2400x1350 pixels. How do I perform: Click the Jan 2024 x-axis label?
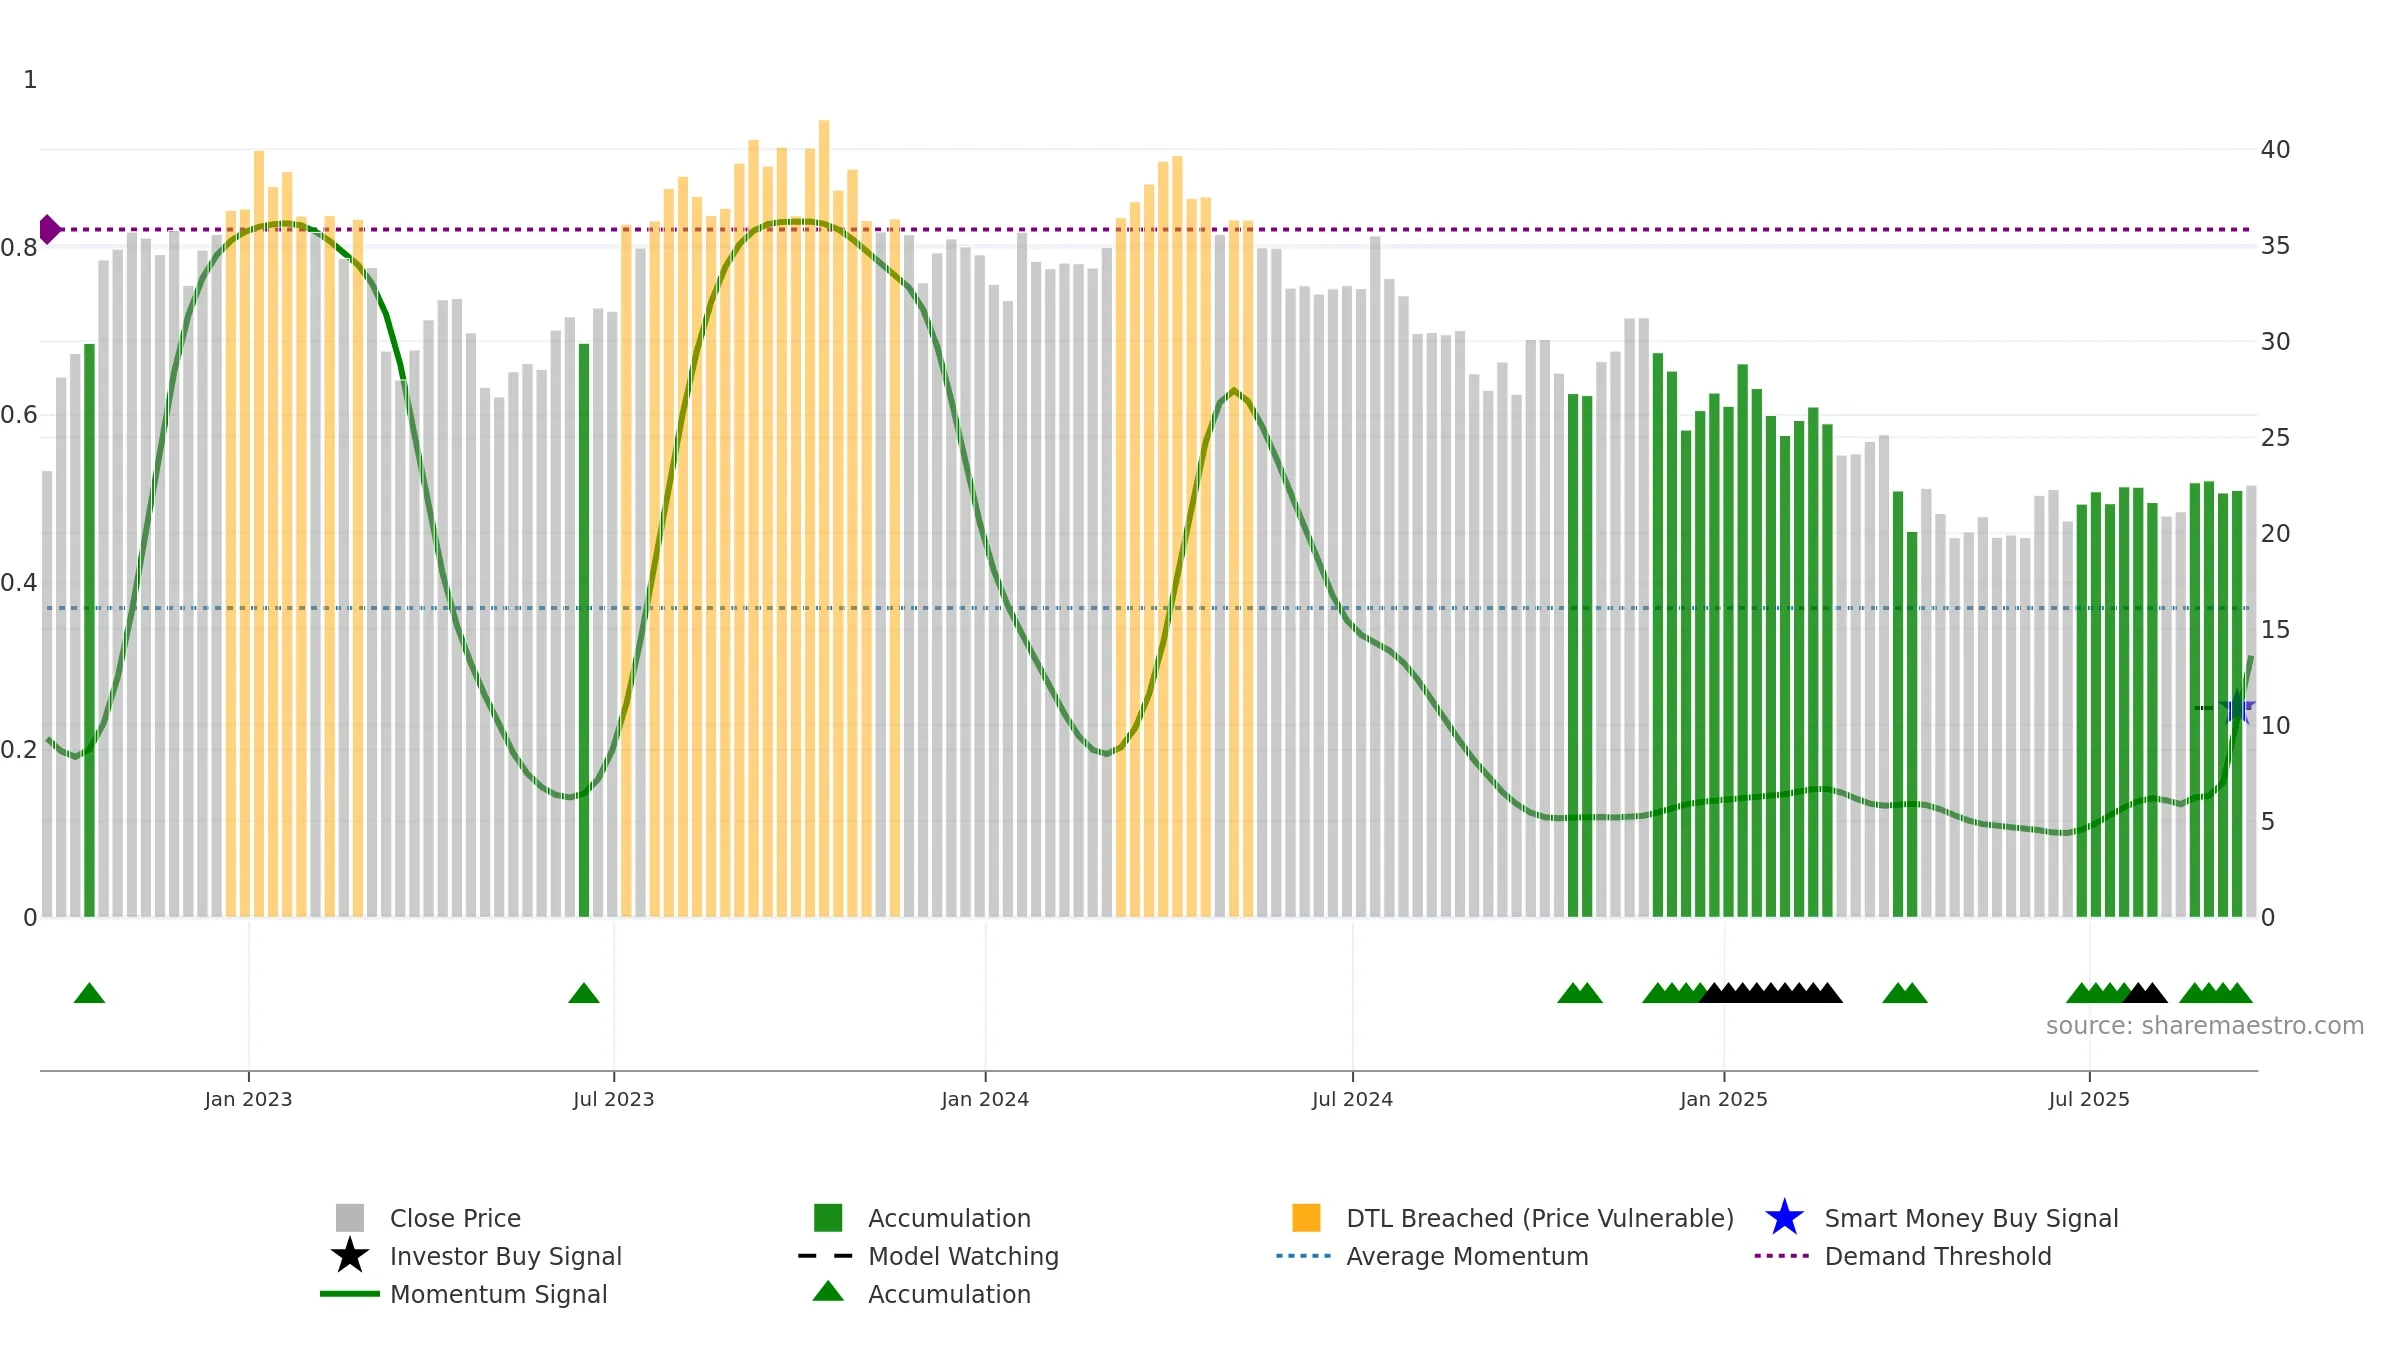985,1100
